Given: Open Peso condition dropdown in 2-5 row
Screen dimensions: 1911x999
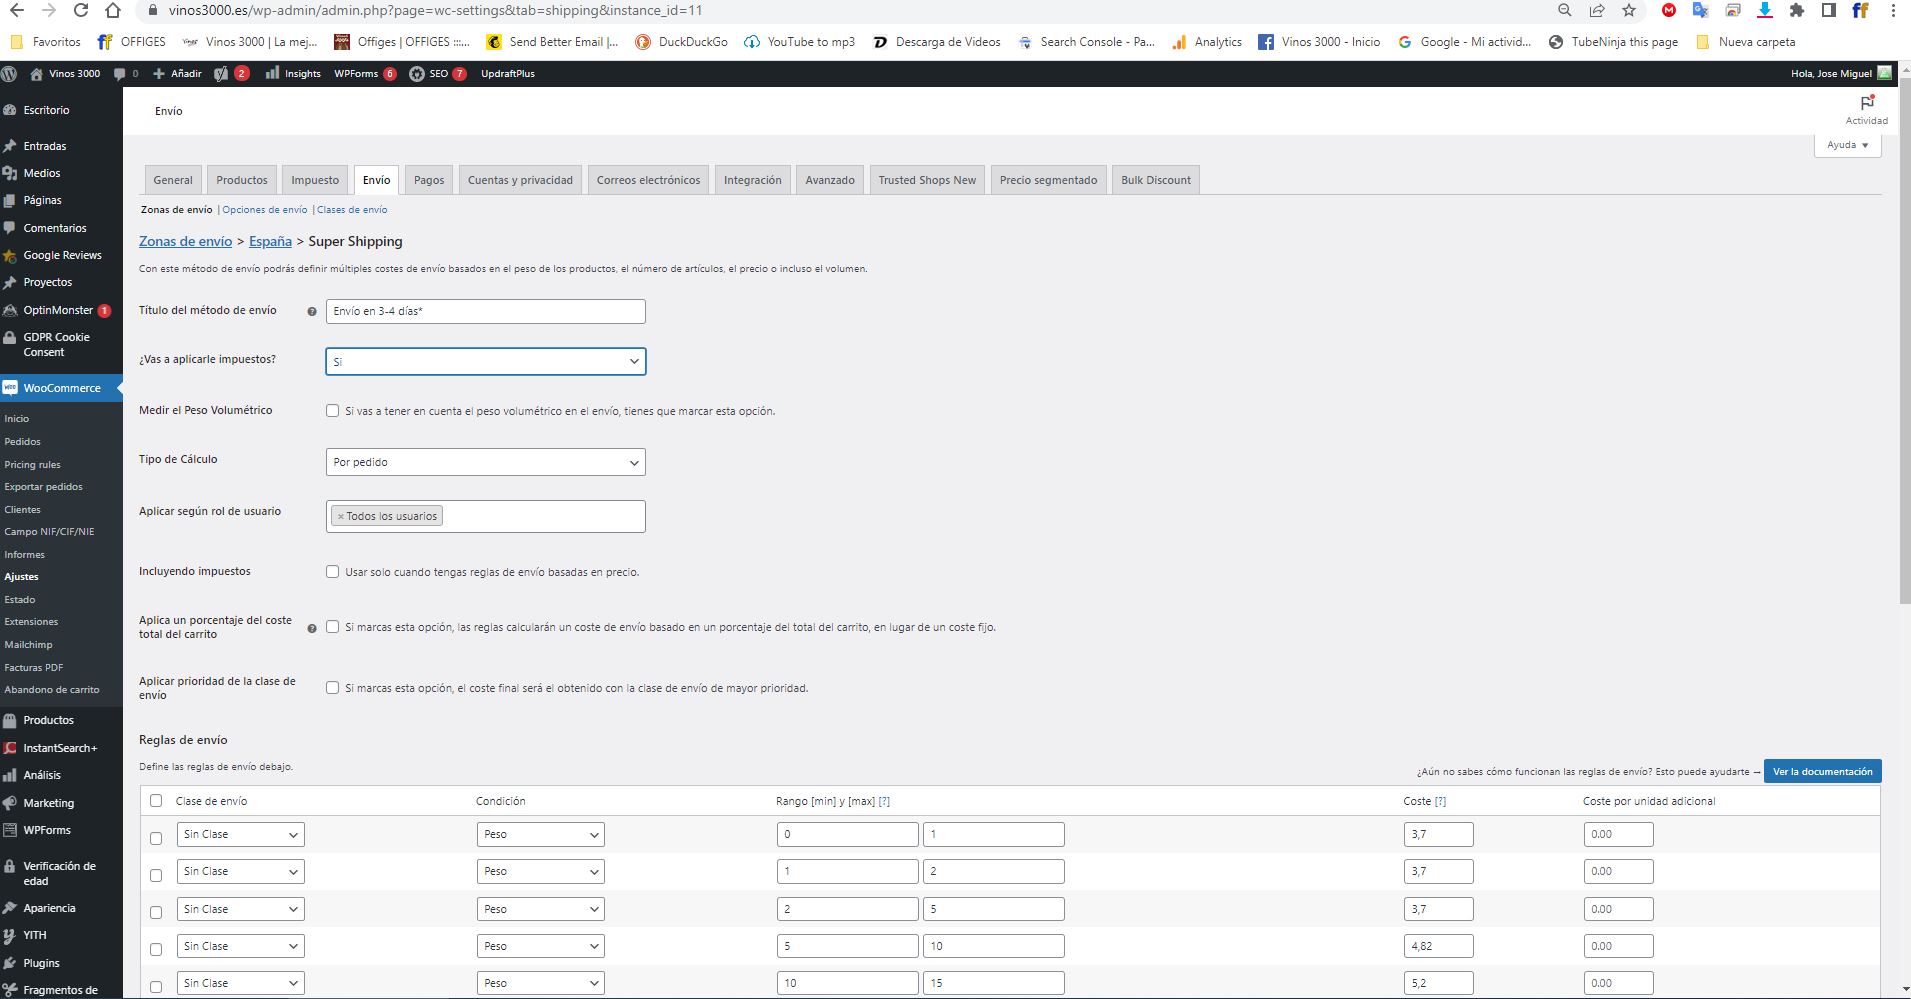Looking at the screenshot, I should coord(541,909).
